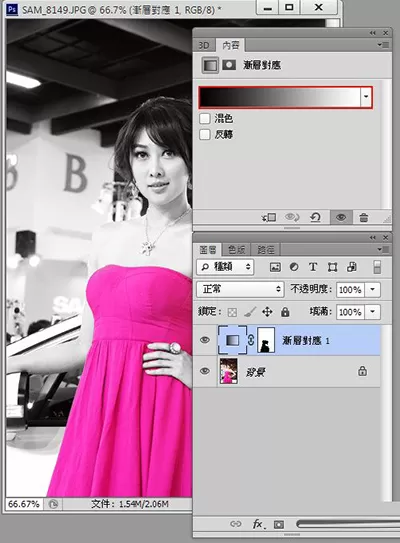This screenshot has height=543, width=400.
Task: Delete adjustment layer with trash icon in Properties
Action: pos(363,218)
